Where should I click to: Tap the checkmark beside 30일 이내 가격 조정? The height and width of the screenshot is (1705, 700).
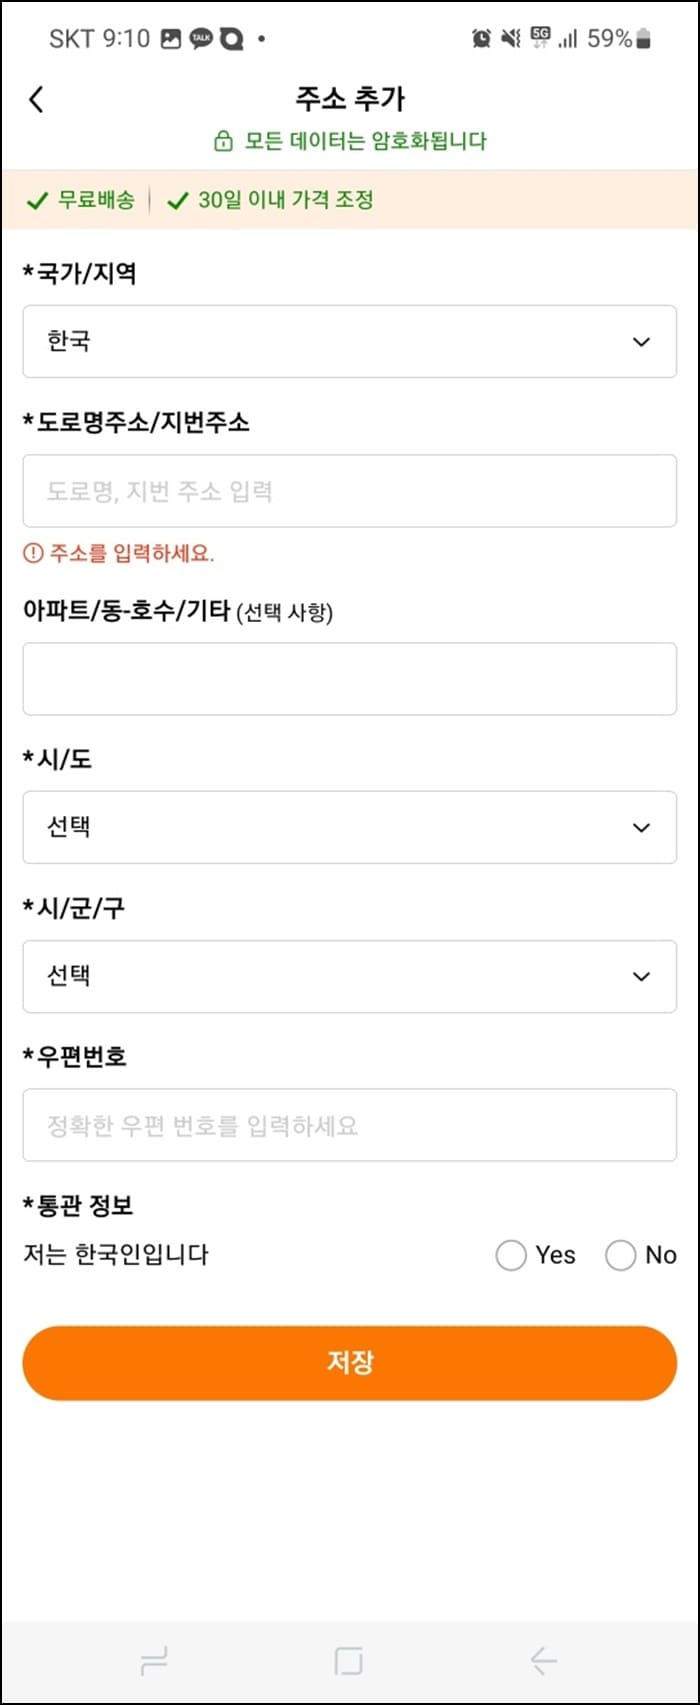178,200
